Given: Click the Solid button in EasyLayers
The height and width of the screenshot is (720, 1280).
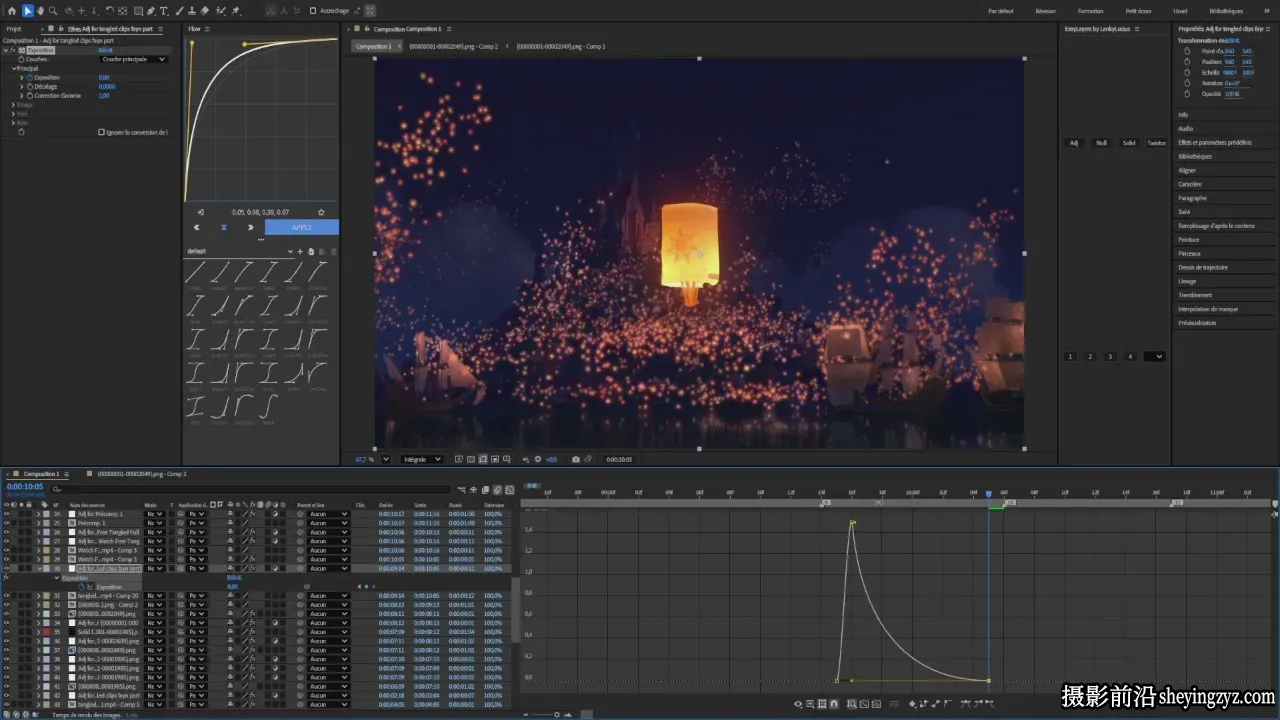Looking at the screenshot, I should point(1129,143).
